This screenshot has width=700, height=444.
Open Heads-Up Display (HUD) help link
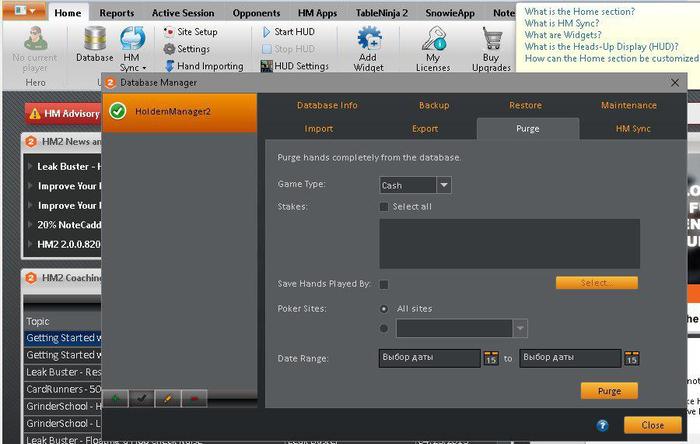pyautogui.click(x=601, y=46)
